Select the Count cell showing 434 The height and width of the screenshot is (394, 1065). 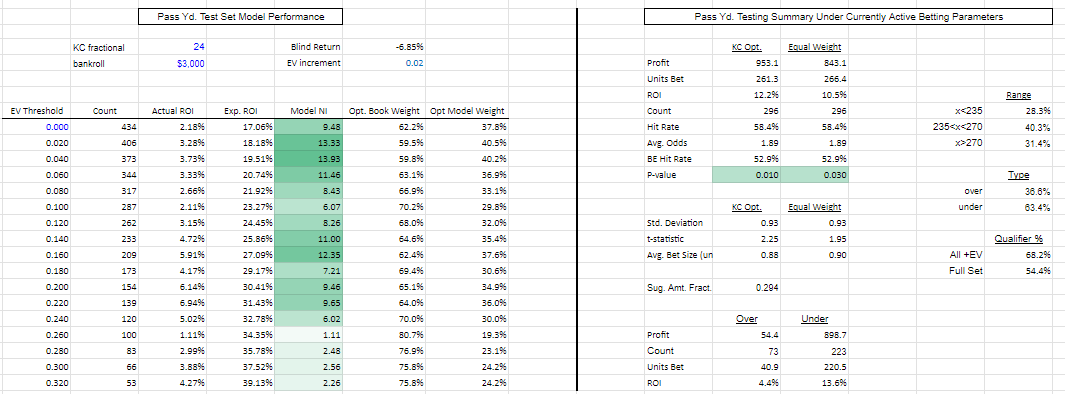pos(105,127)
